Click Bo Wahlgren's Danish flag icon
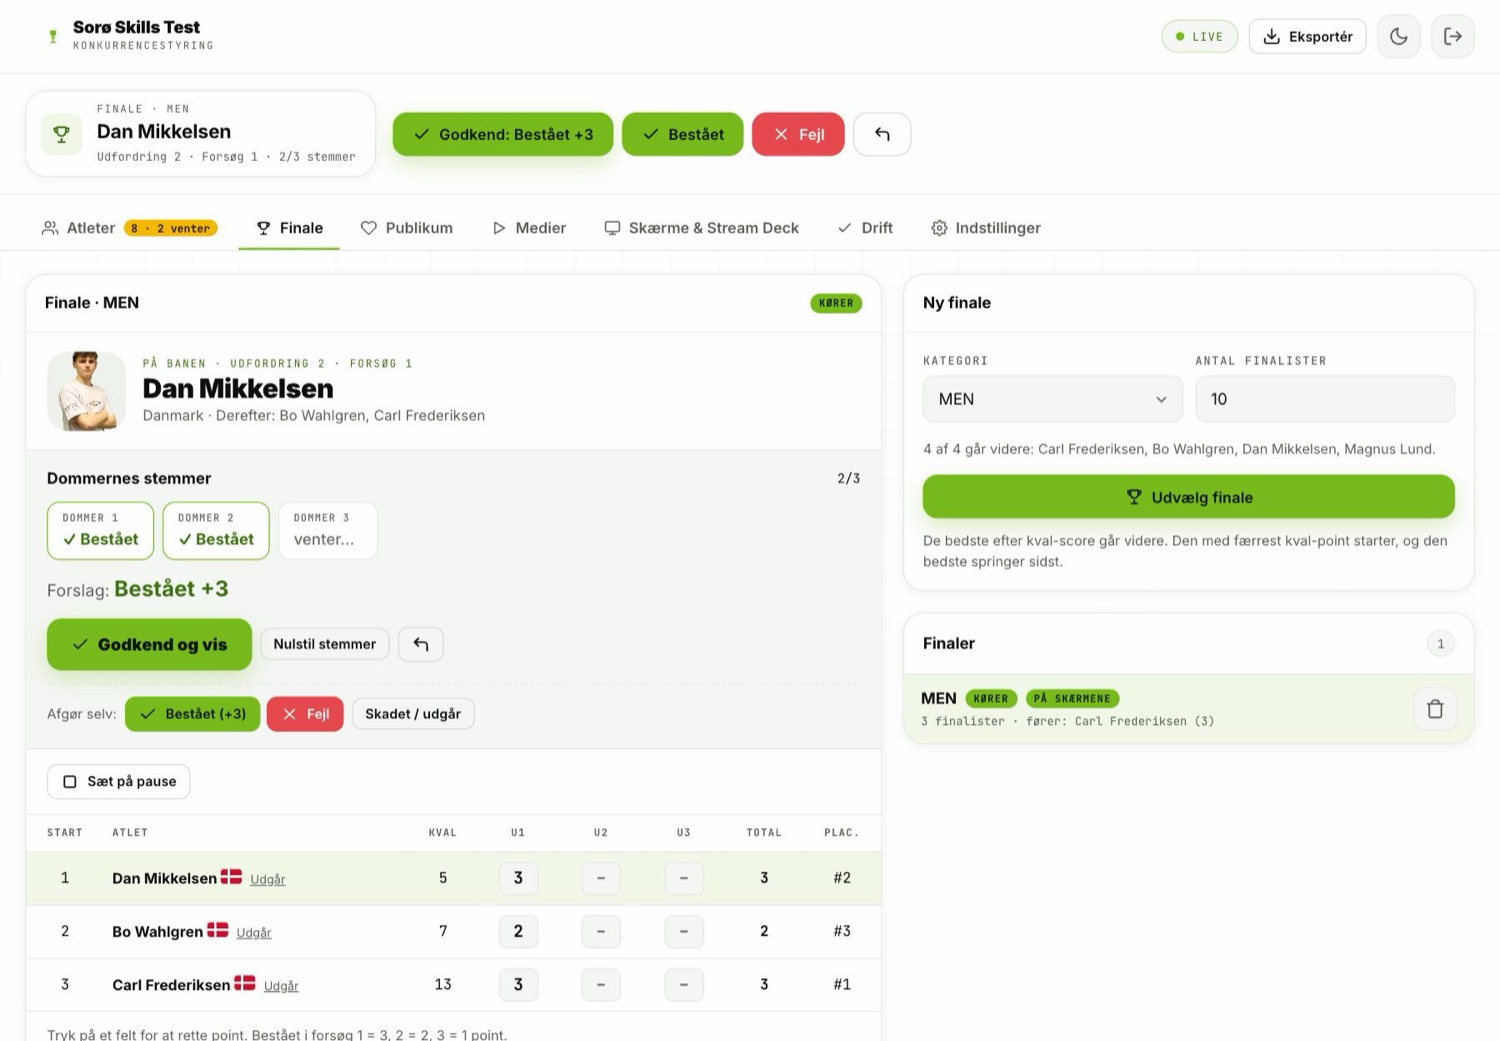Viewport: 1500px width, 1041px height. point(217,930)
